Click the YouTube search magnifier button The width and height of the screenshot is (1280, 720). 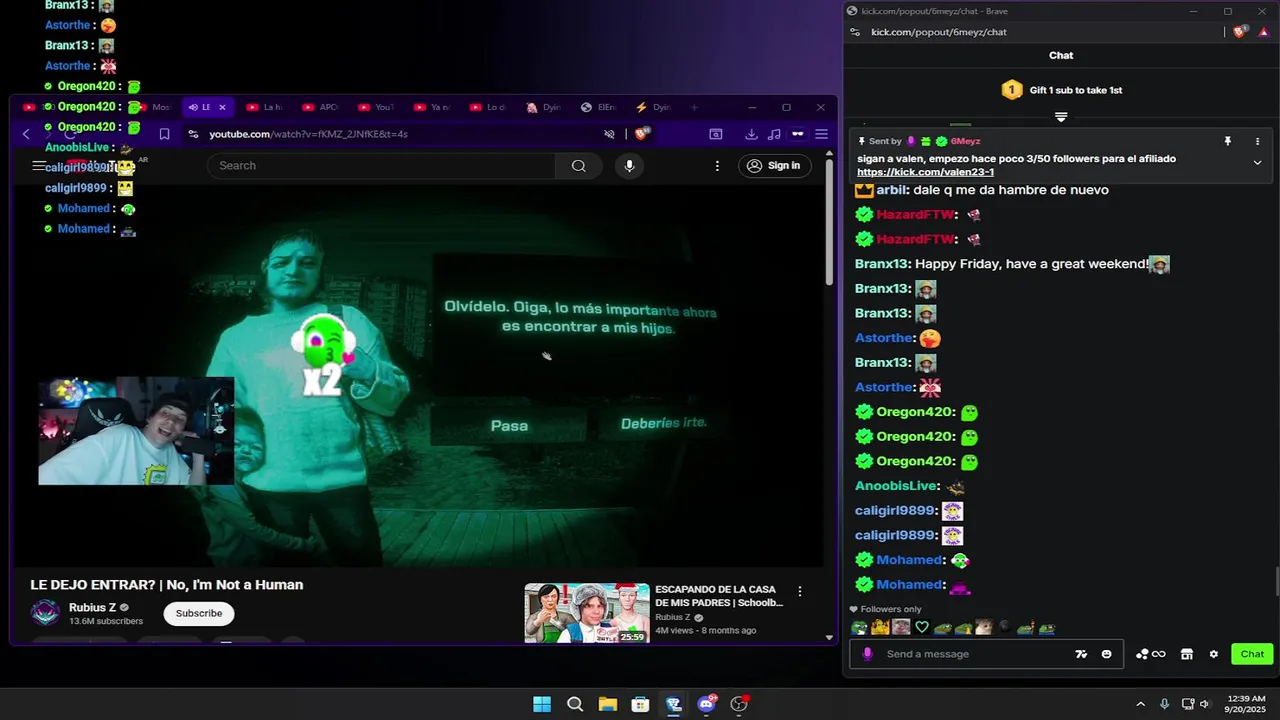578,166
